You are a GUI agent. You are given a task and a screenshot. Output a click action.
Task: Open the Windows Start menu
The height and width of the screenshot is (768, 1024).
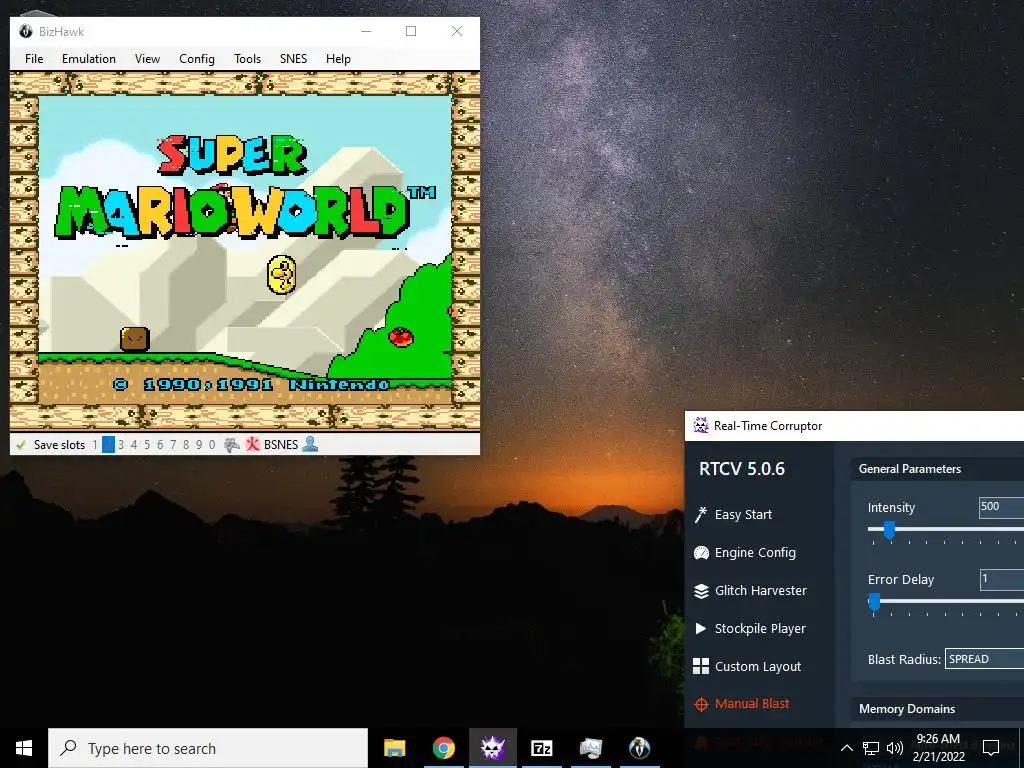point(24,748)
